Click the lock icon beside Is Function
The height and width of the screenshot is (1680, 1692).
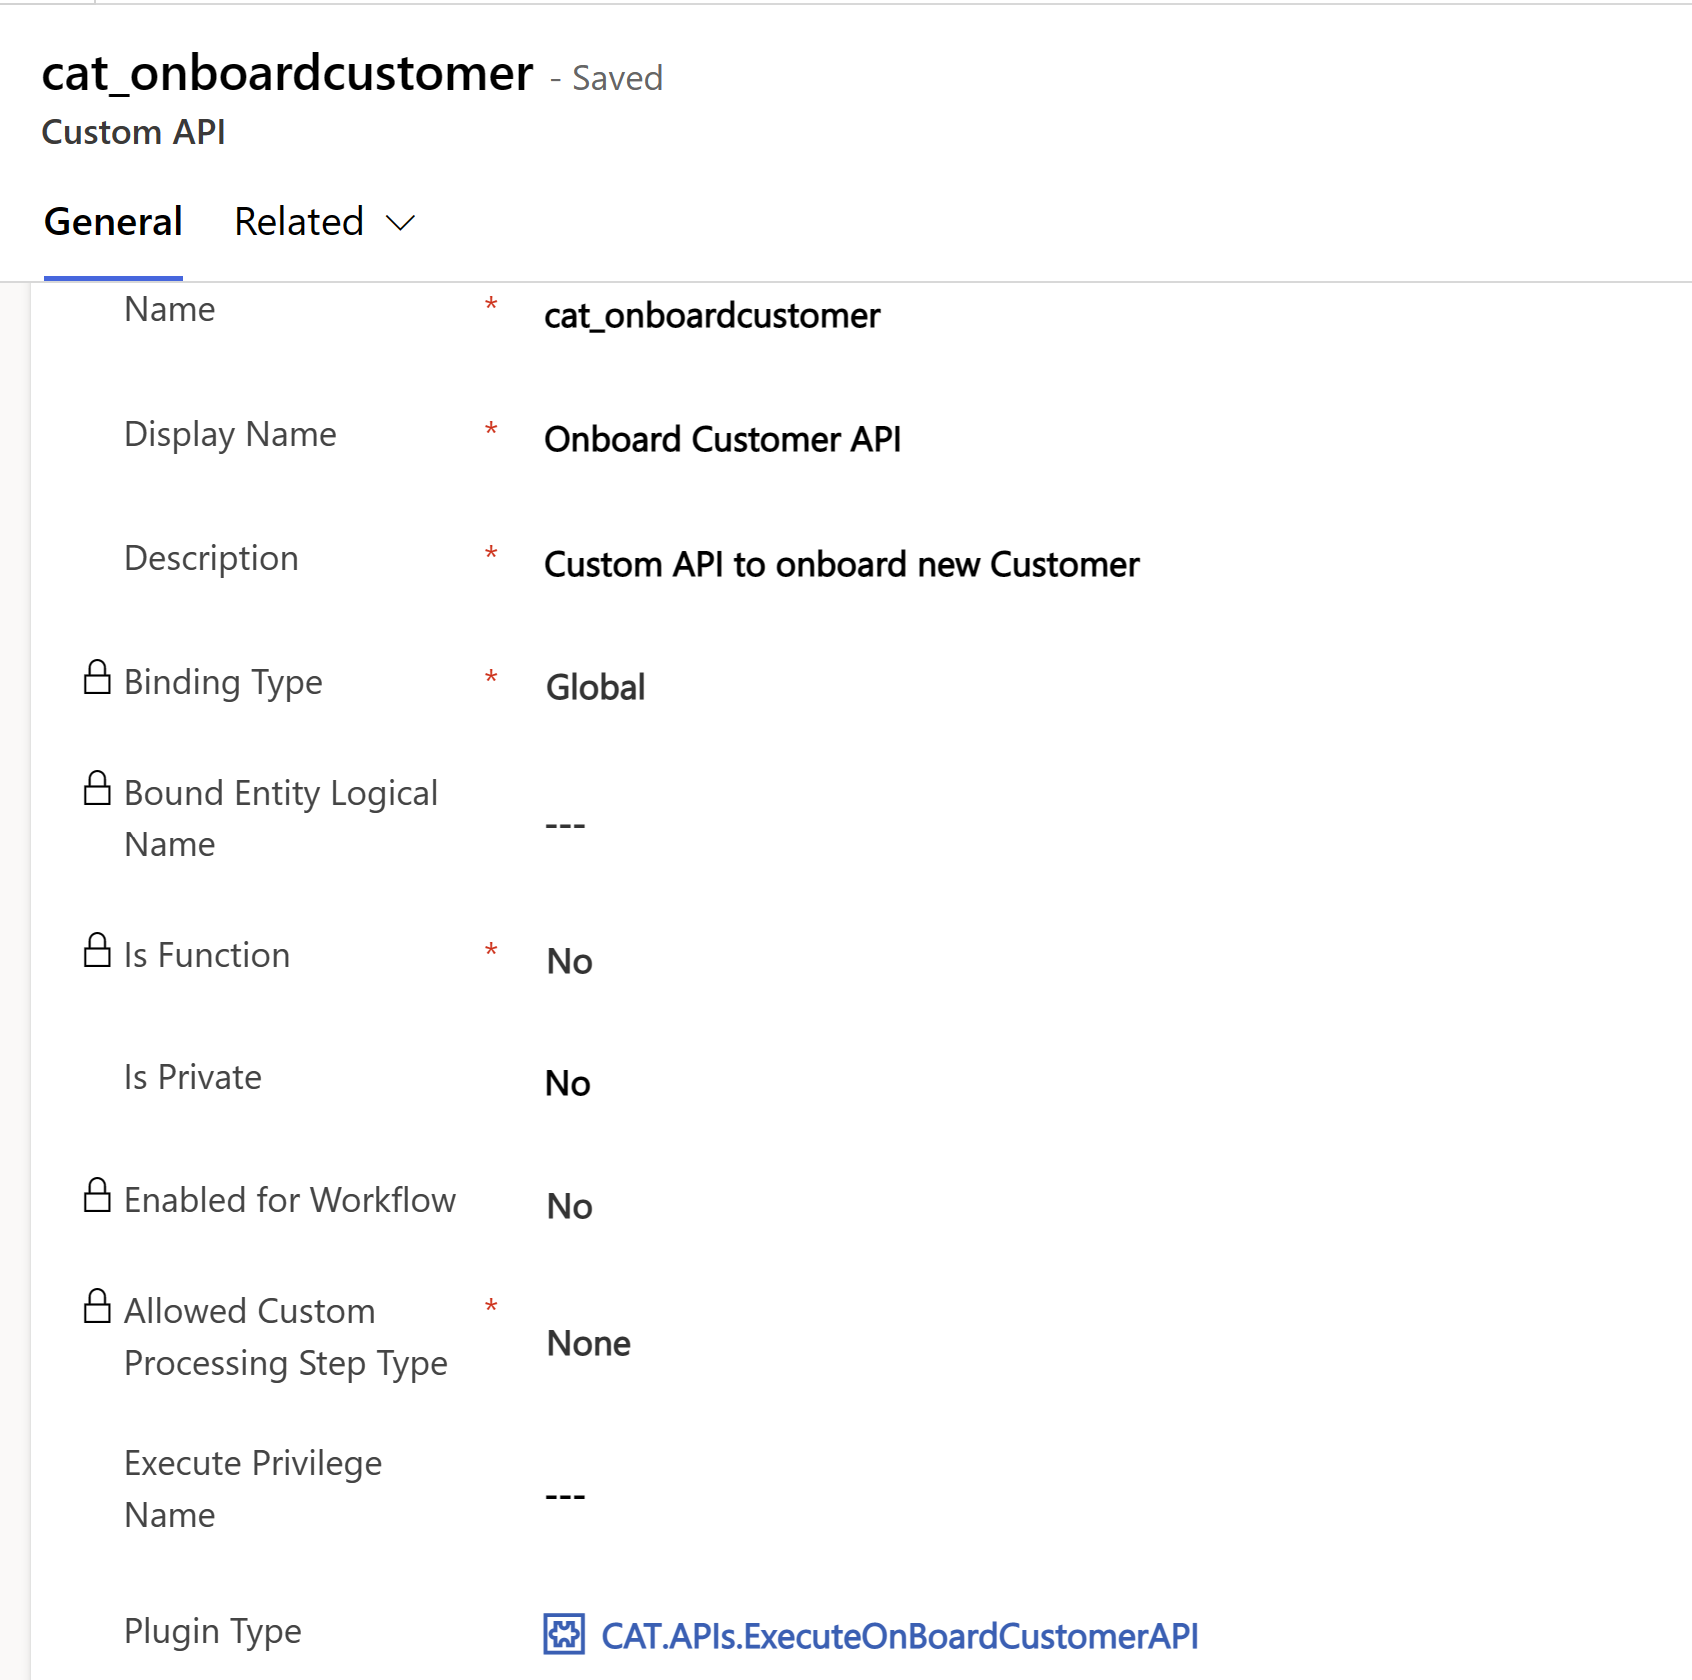pyautogui.click(x=97, y=951)
